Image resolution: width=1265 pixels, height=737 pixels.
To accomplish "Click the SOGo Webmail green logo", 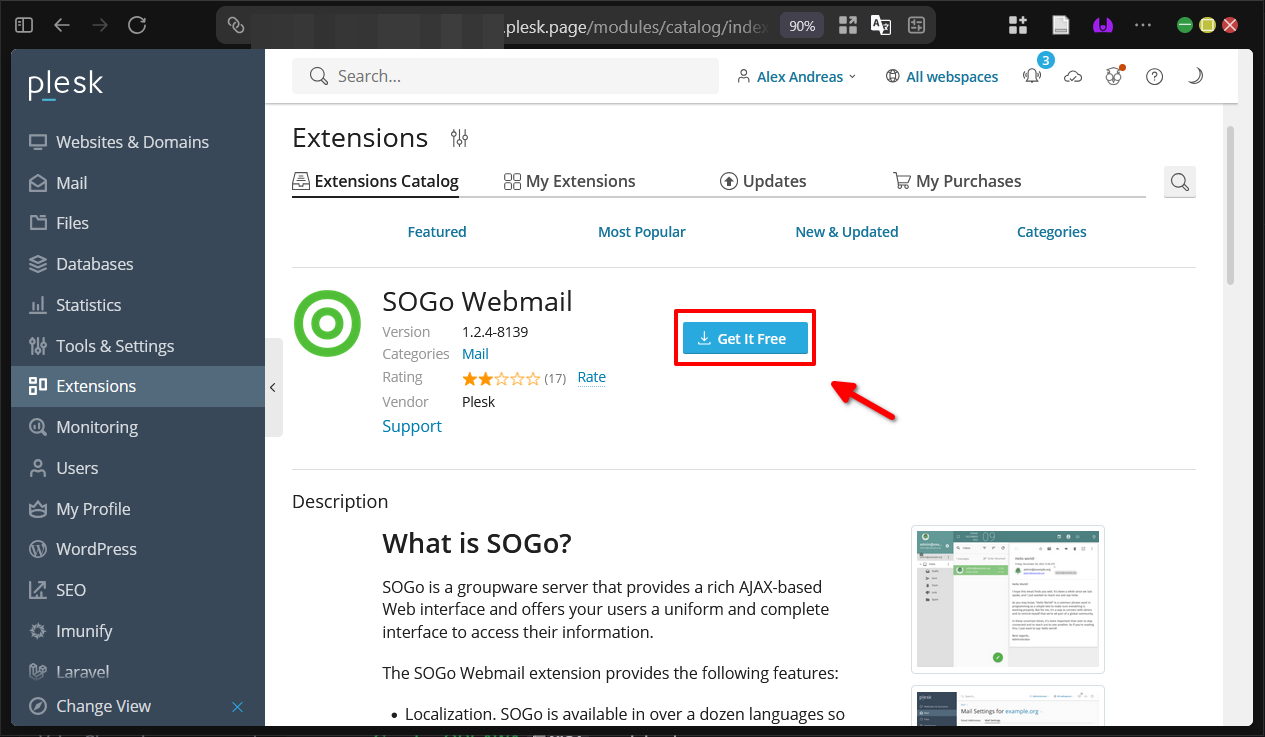I will (327, 323).
